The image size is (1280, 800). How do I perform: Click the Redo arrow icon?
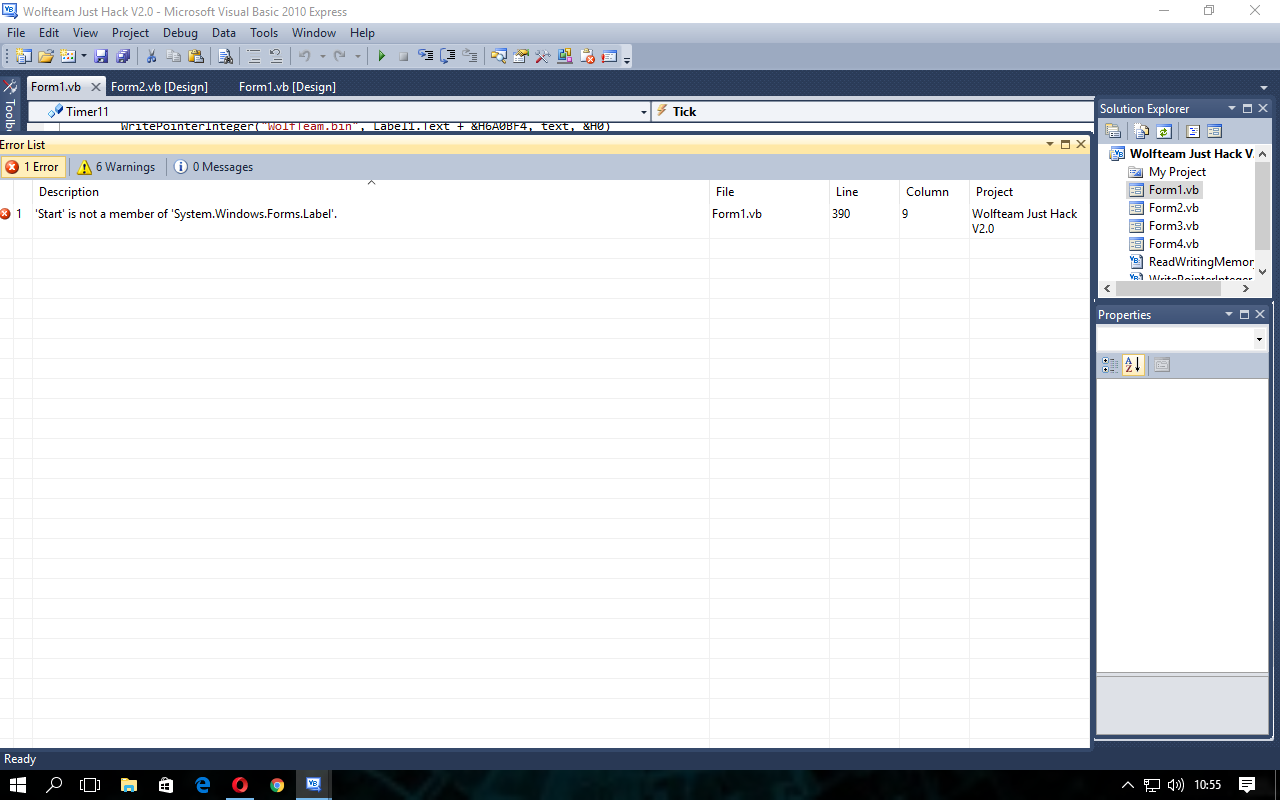point(340,56)
